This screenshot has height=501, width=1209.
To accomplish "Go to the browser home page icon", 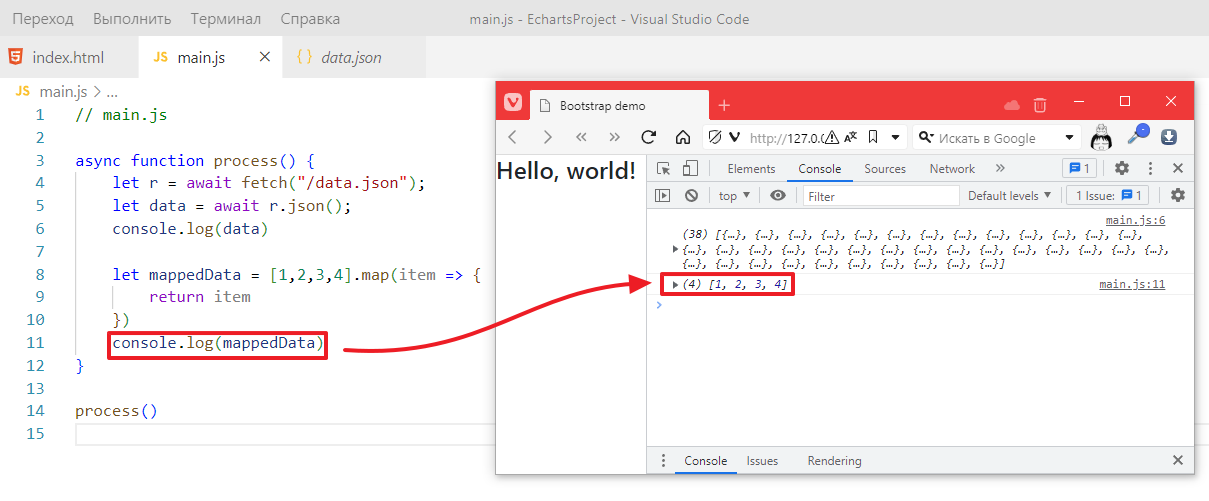I will (684, 138).
